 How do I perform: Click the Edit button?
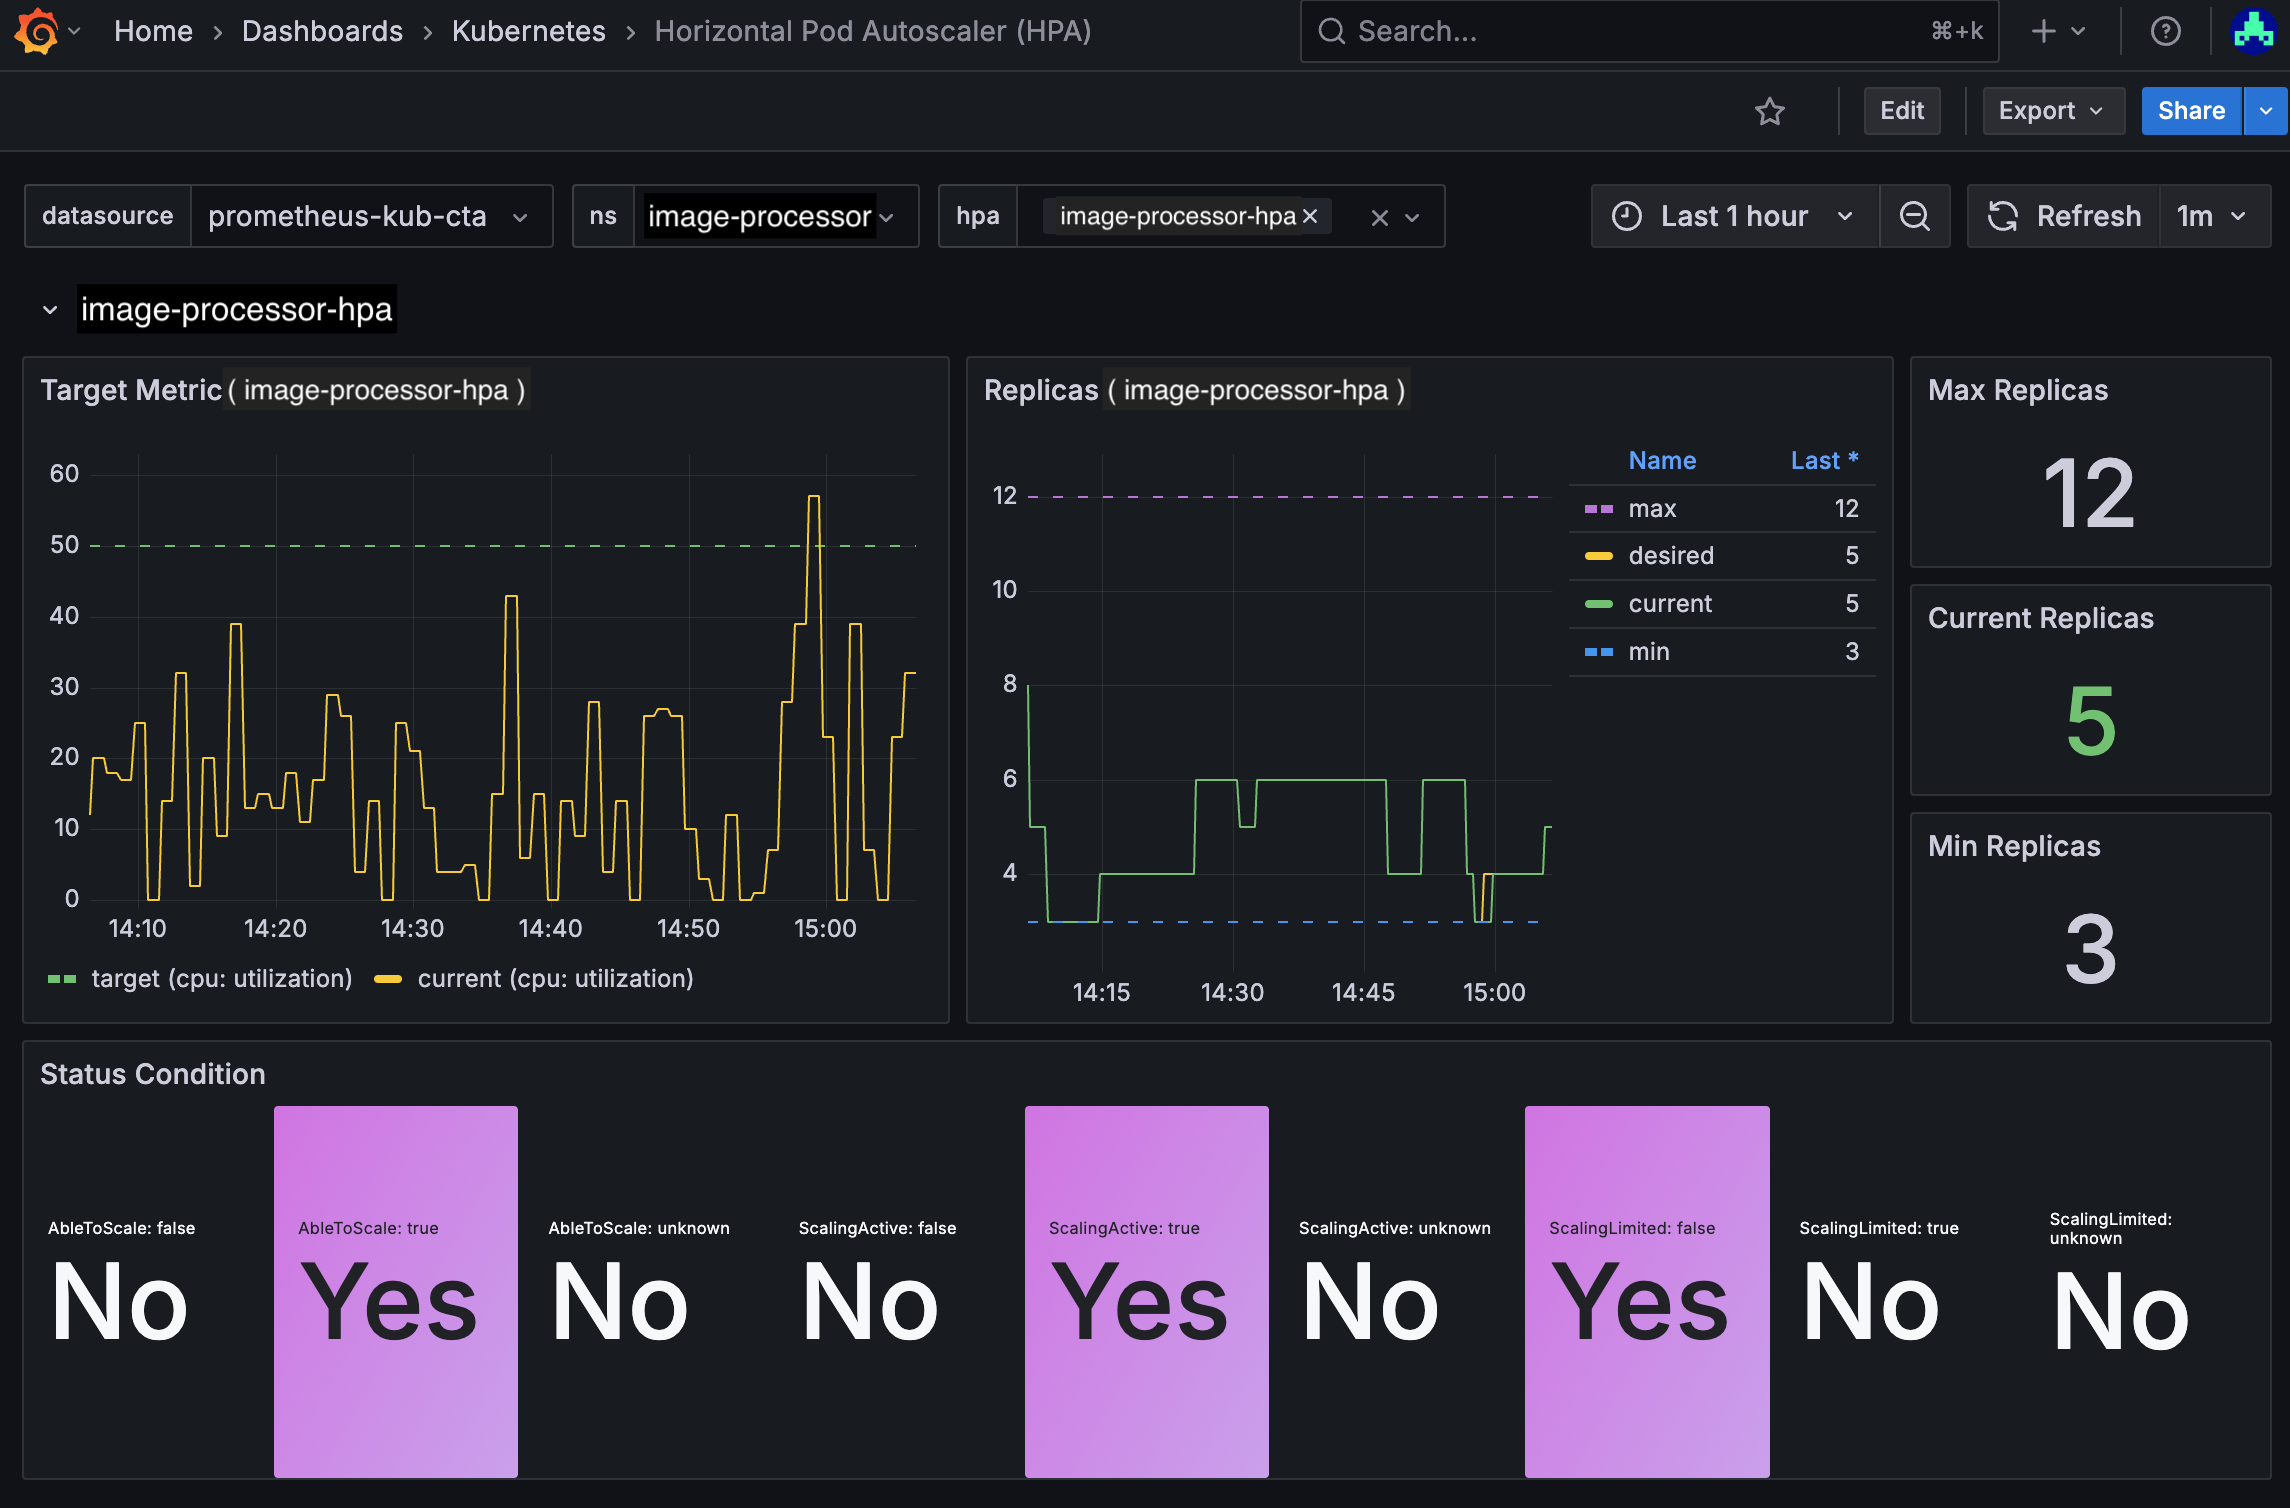click(1901, 111)
